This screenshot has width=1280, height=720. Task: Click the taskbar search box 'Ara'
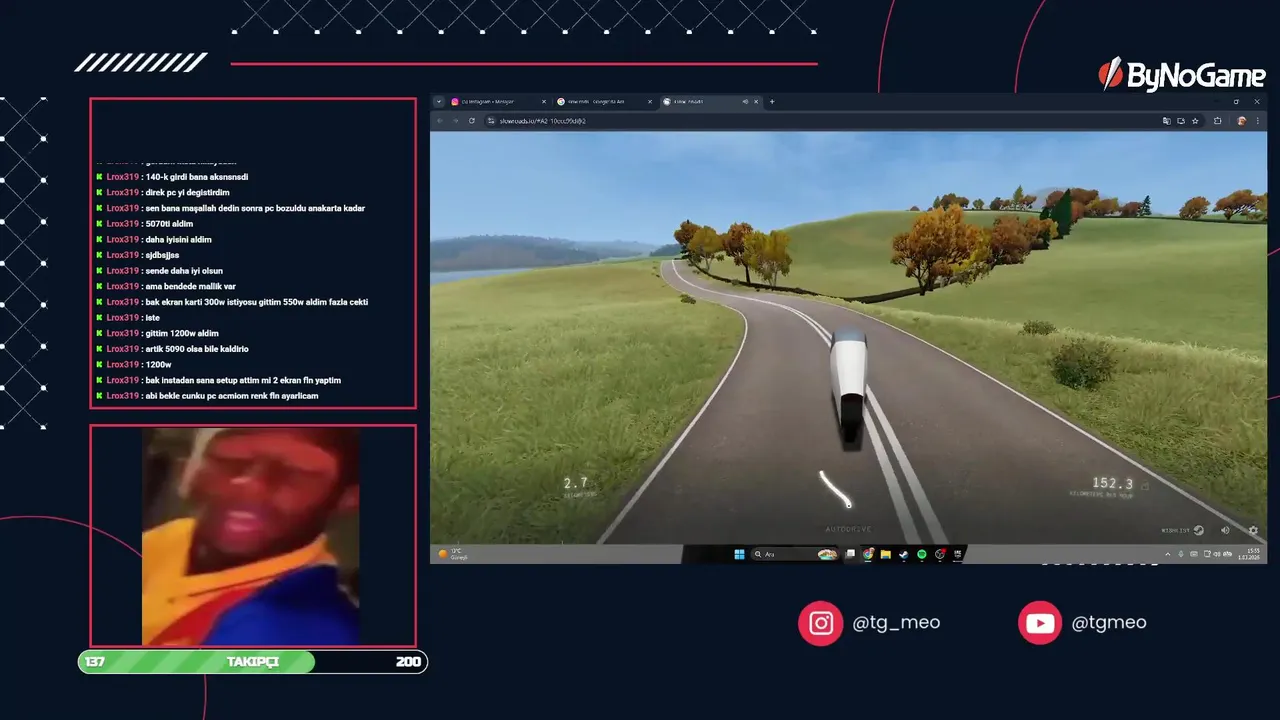coord(795,554)
